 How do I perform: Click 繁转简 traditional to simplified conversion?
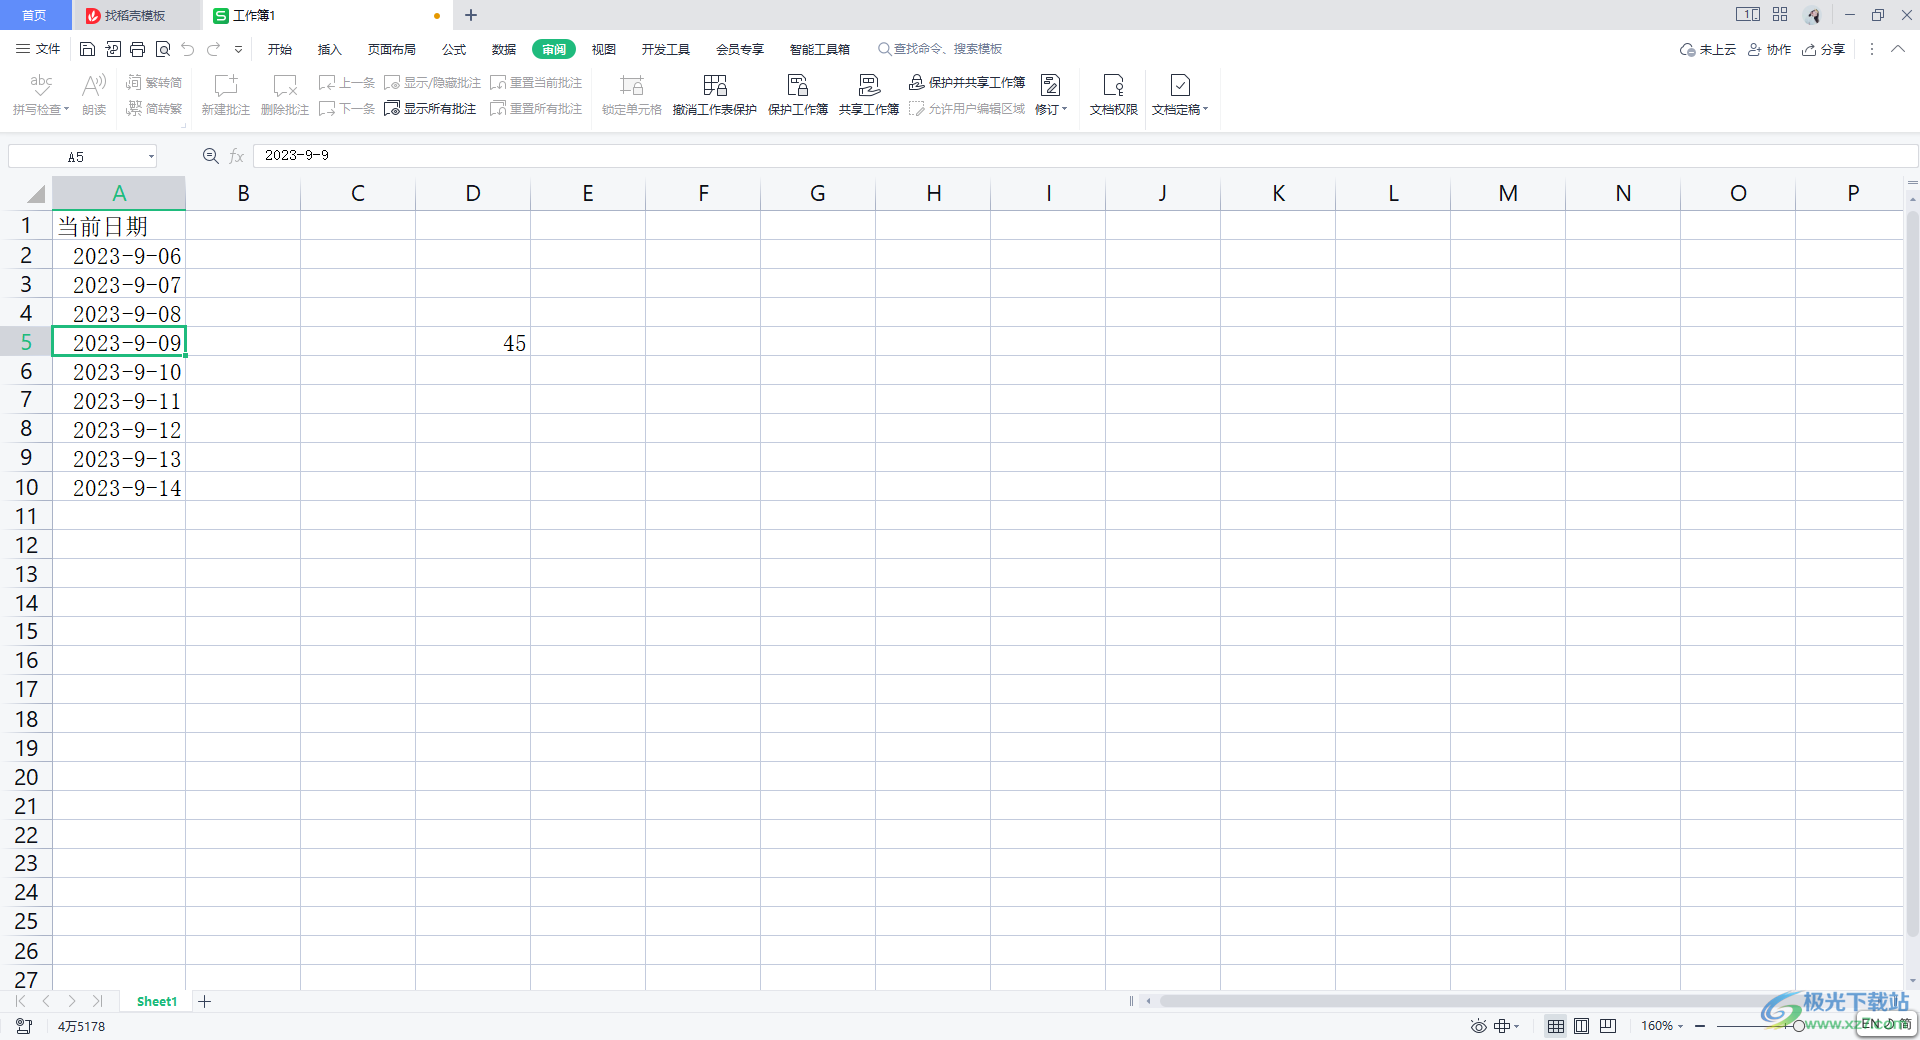point(154,82)
